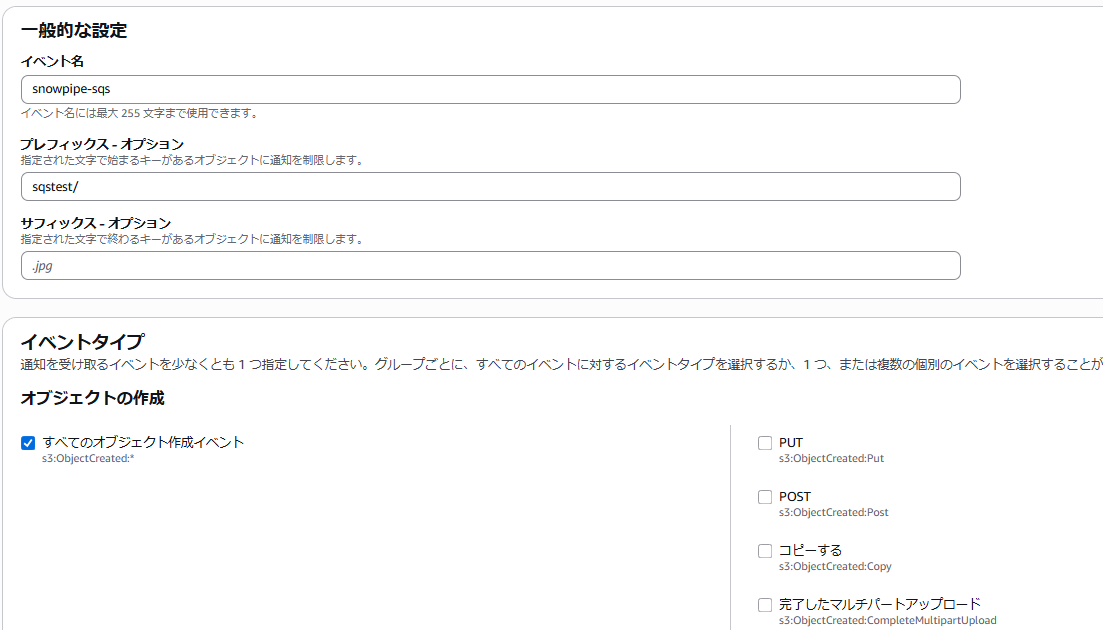Click the s3:ObjectCreated:* text
The image size is (1103, 630).
coord(88,458)
